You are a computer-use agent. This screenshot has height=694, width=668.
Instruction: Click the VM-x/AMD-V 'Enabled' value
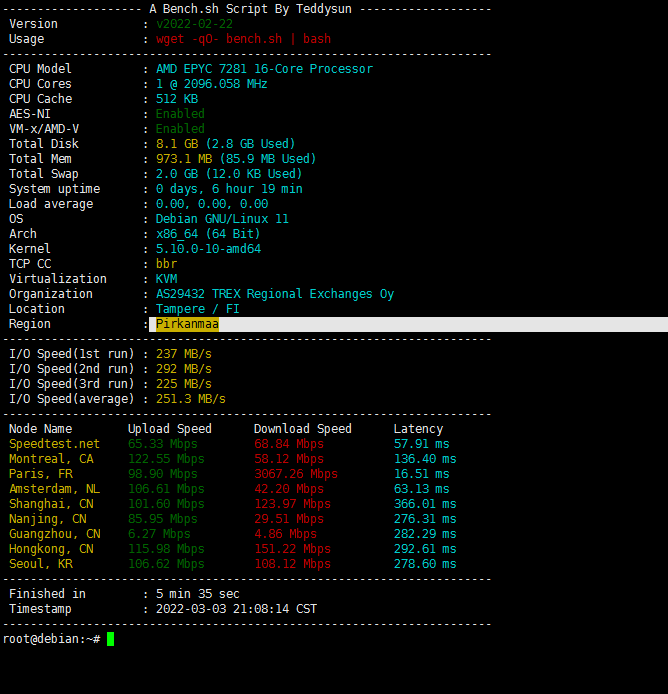click(180, 129)
